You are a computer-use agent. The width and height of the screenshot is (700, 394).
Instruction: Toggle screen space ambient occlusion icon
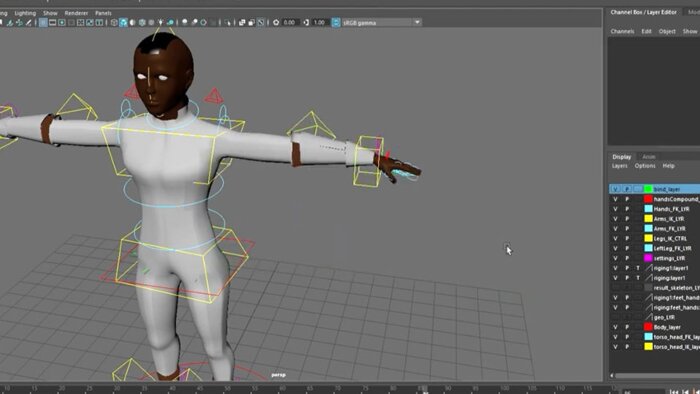pos(185,22)
